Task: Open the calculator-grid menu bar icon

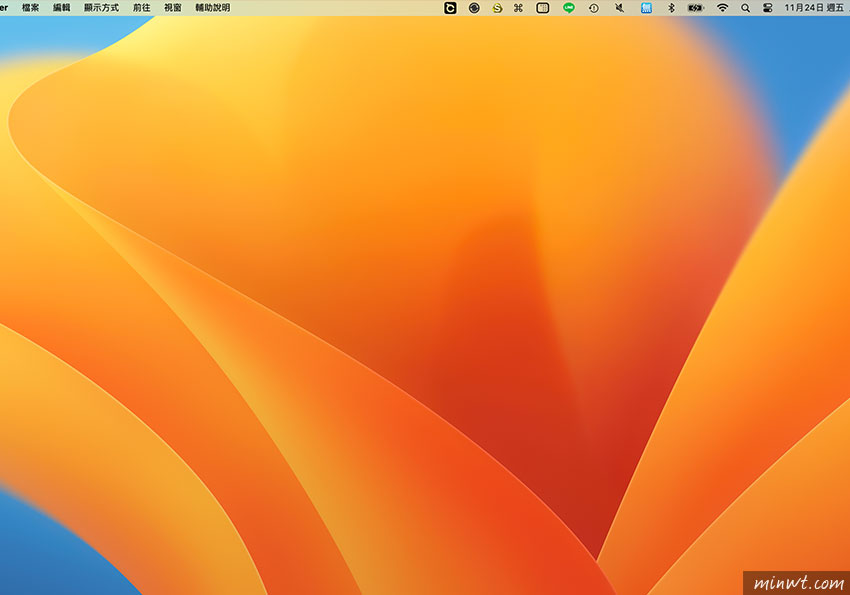Action: click(x=543, y=7)
